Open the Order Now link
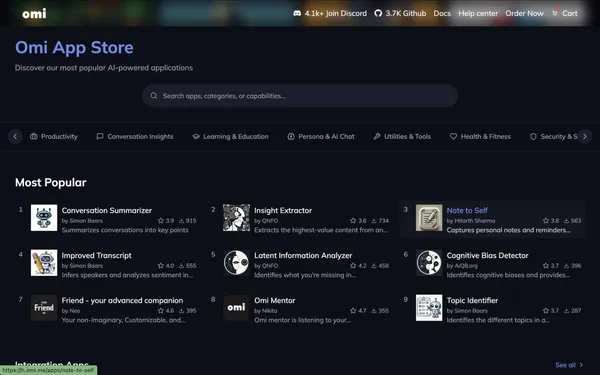The width and height of the screenshot is (600, 375). [524, 13]
